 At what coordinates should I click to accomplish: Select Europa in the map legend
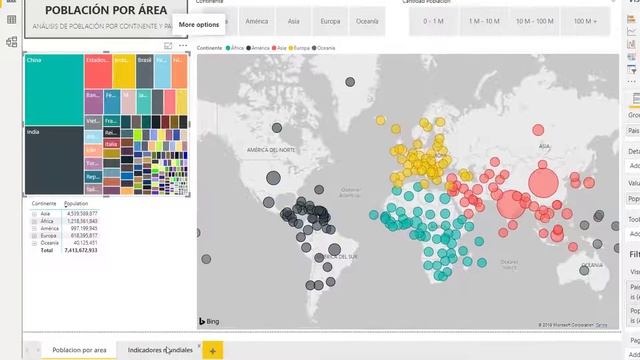tap(299, 48)
